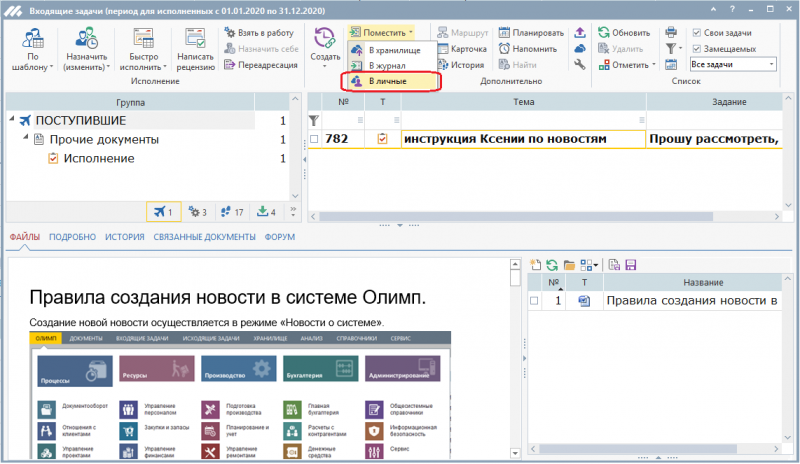Select the gears counter tab showing 3
This screenshot has height=464, width=800.
point(197,211)
